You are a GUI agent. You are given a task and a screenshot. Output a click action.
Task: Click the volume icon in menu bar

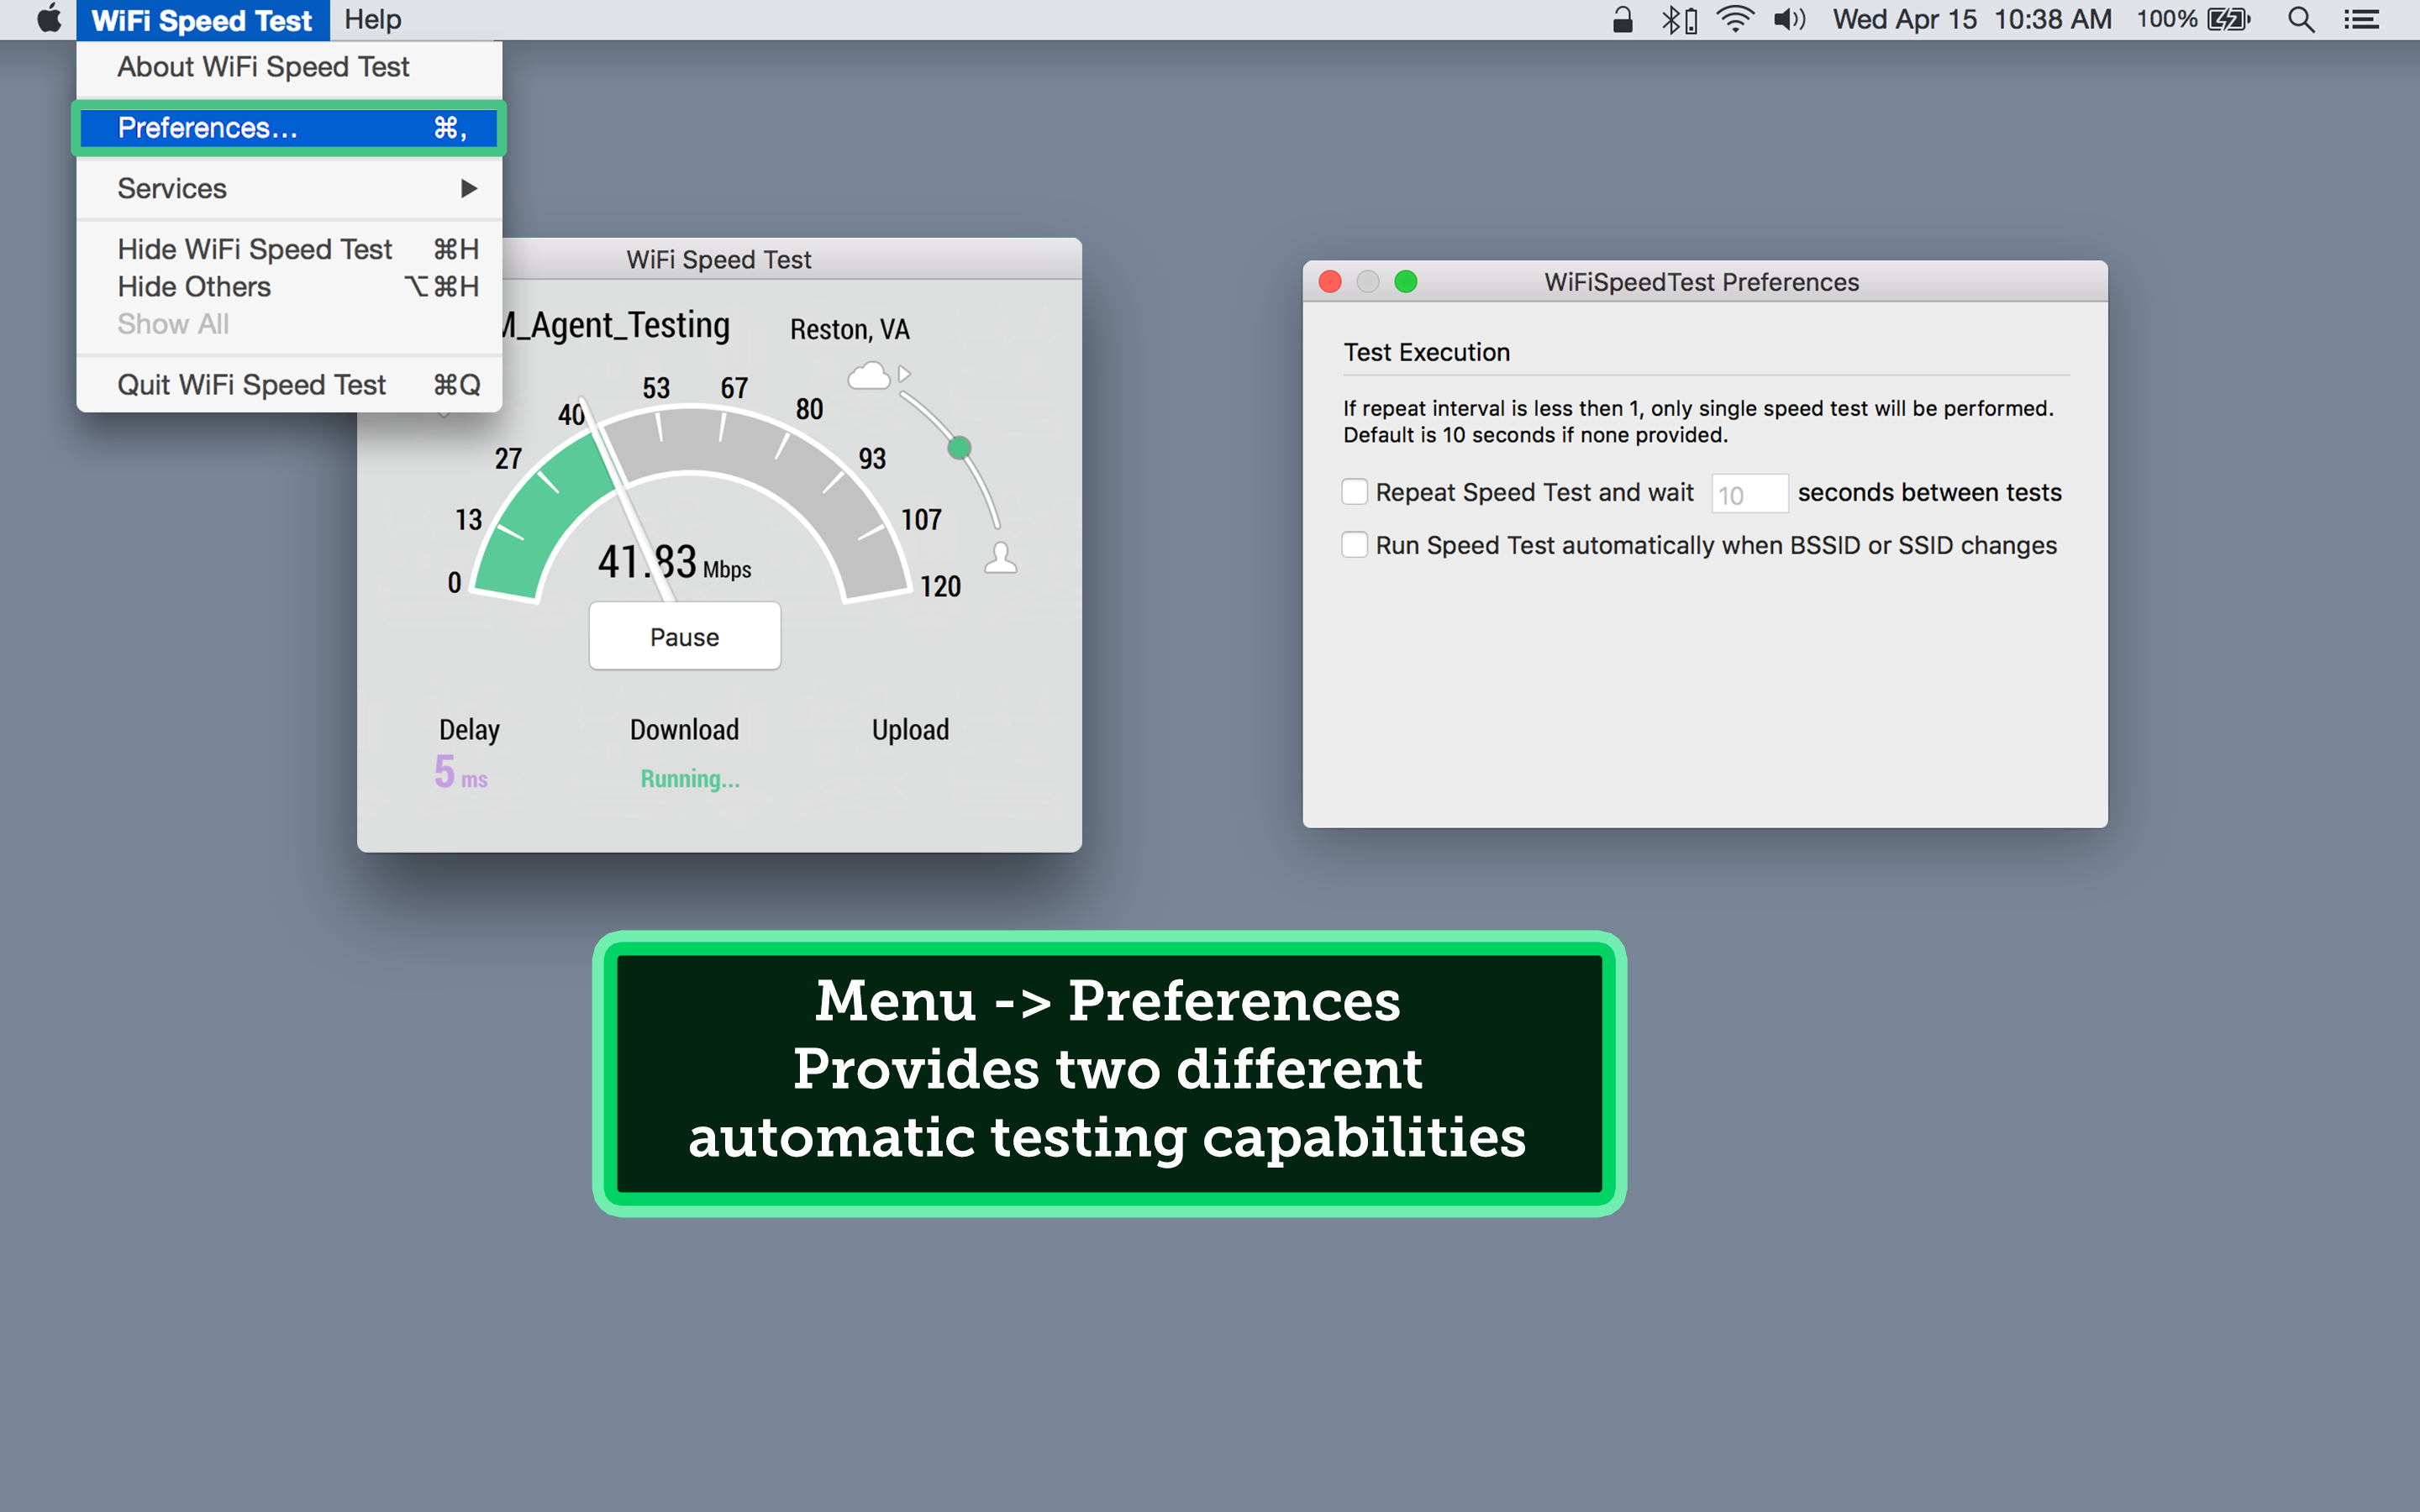tap(1790, 20)
